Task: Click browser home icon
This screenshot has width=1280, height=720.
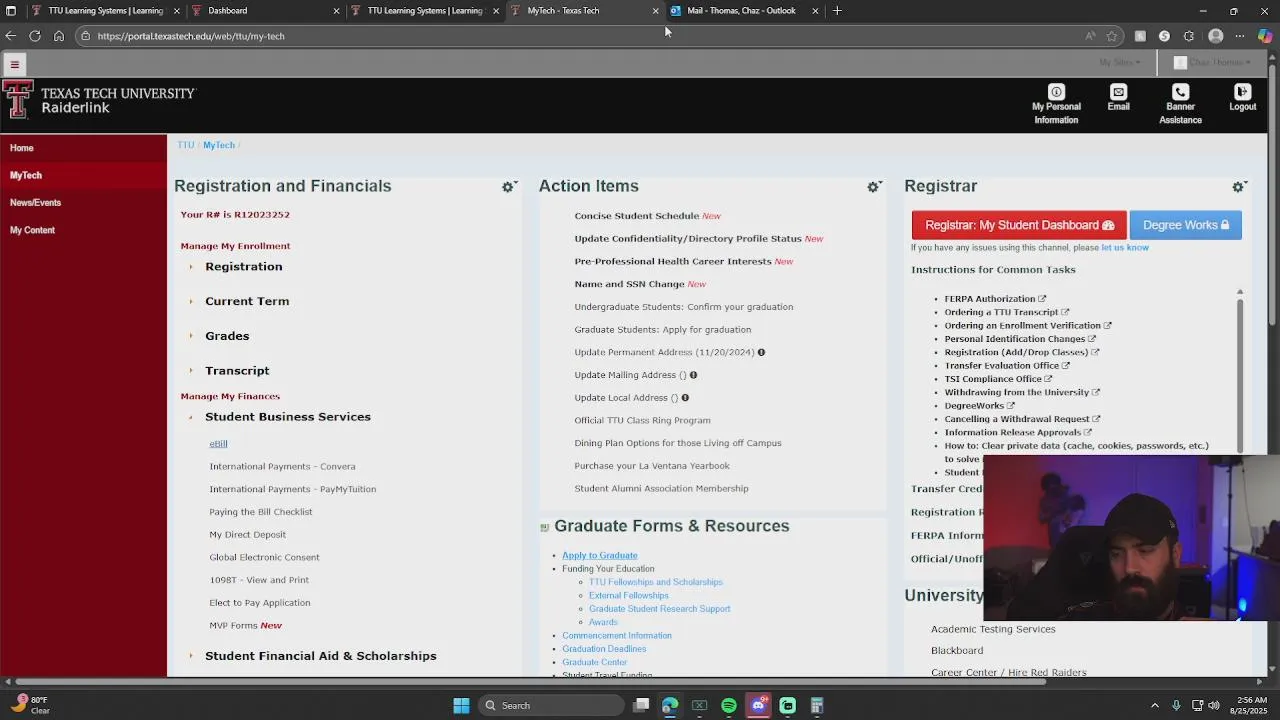Action: click(x=59, y=36)
